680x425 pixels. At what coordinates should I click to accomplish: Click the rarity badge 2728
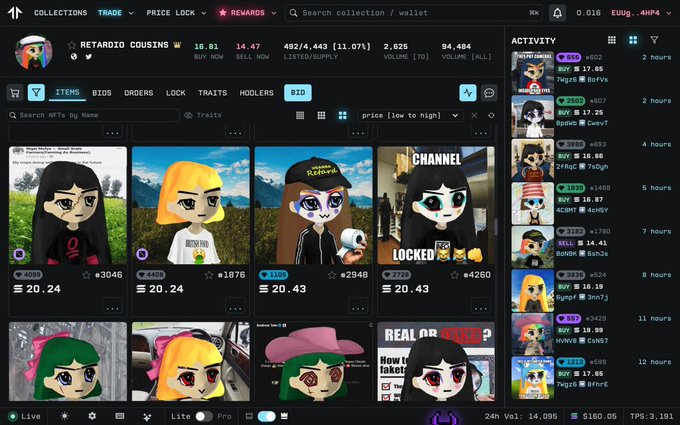[396, 275]
